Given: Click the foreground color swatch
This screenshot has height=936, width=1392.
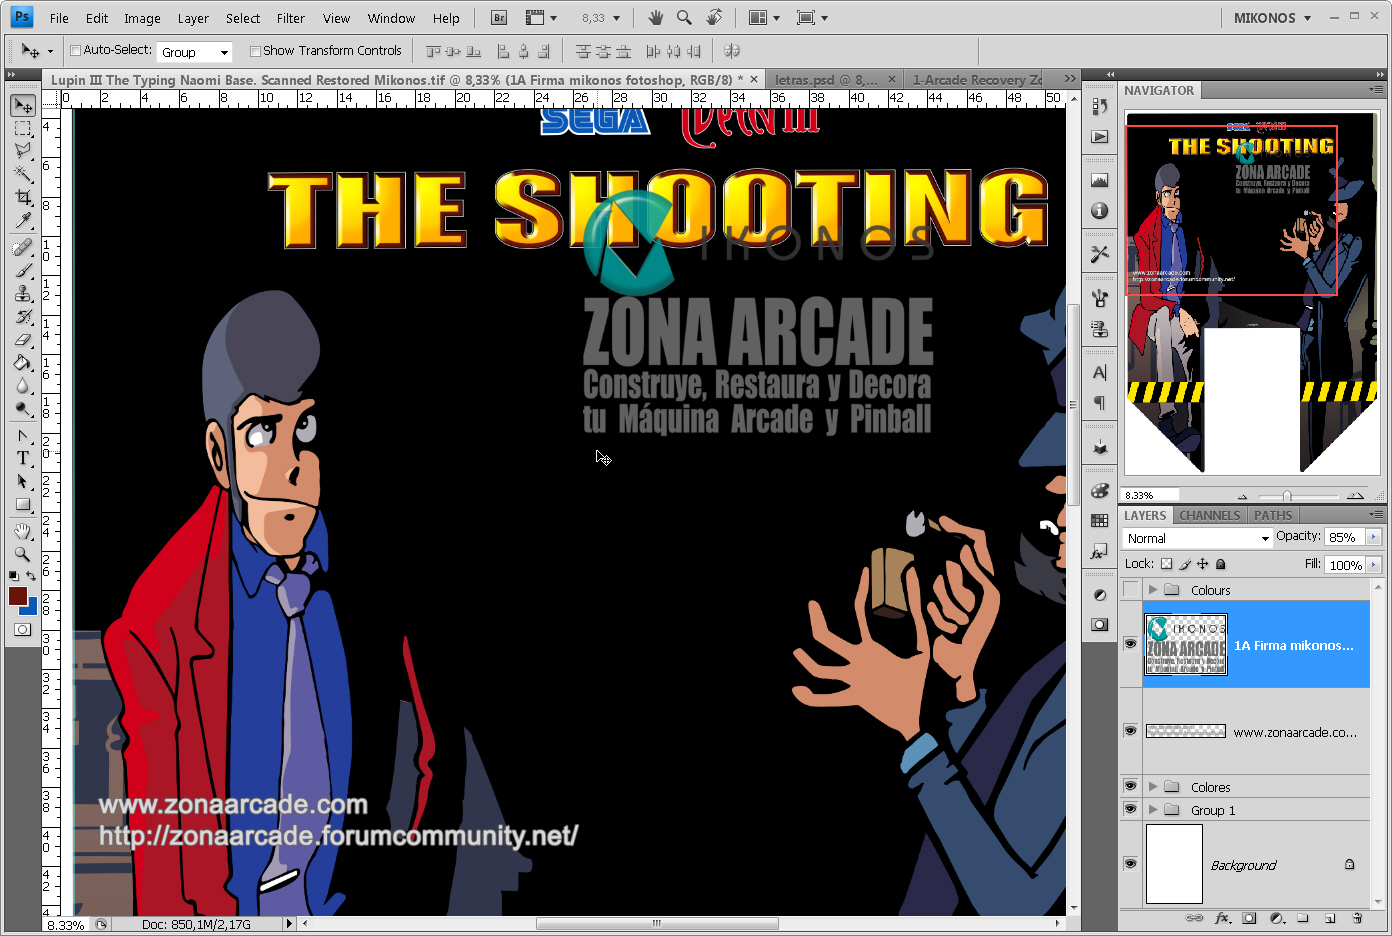Looking at the screenshot, I should point(17,596).
